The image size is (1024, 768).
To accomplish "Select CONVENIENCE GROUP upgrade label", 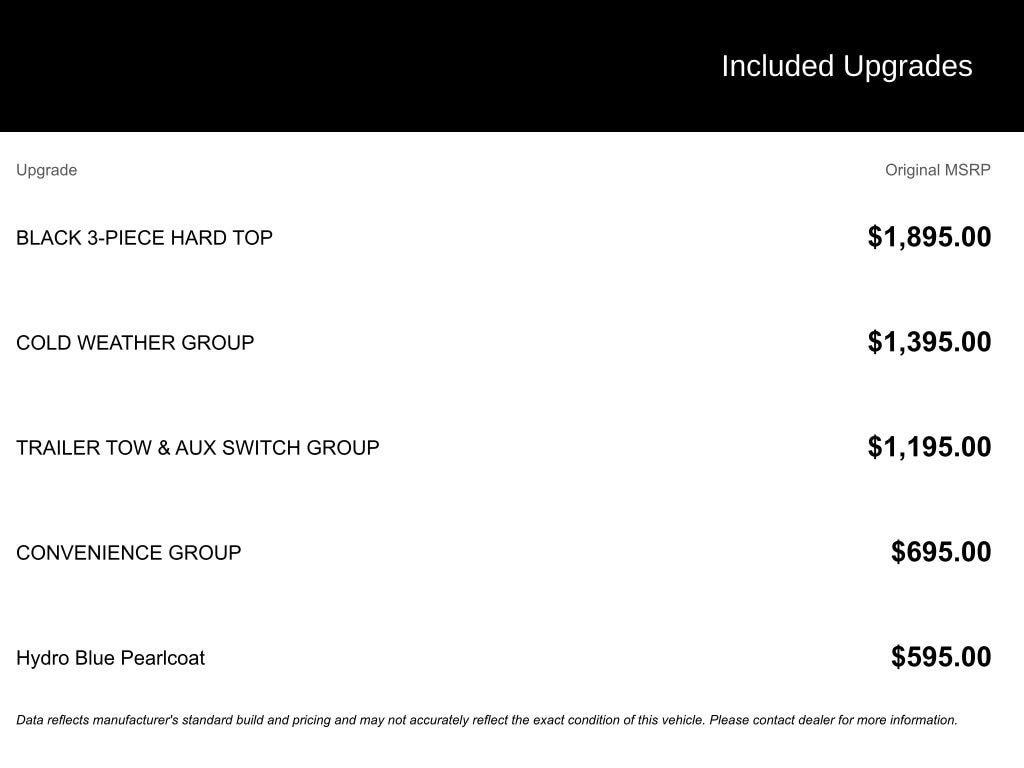I will pos(129,553).
